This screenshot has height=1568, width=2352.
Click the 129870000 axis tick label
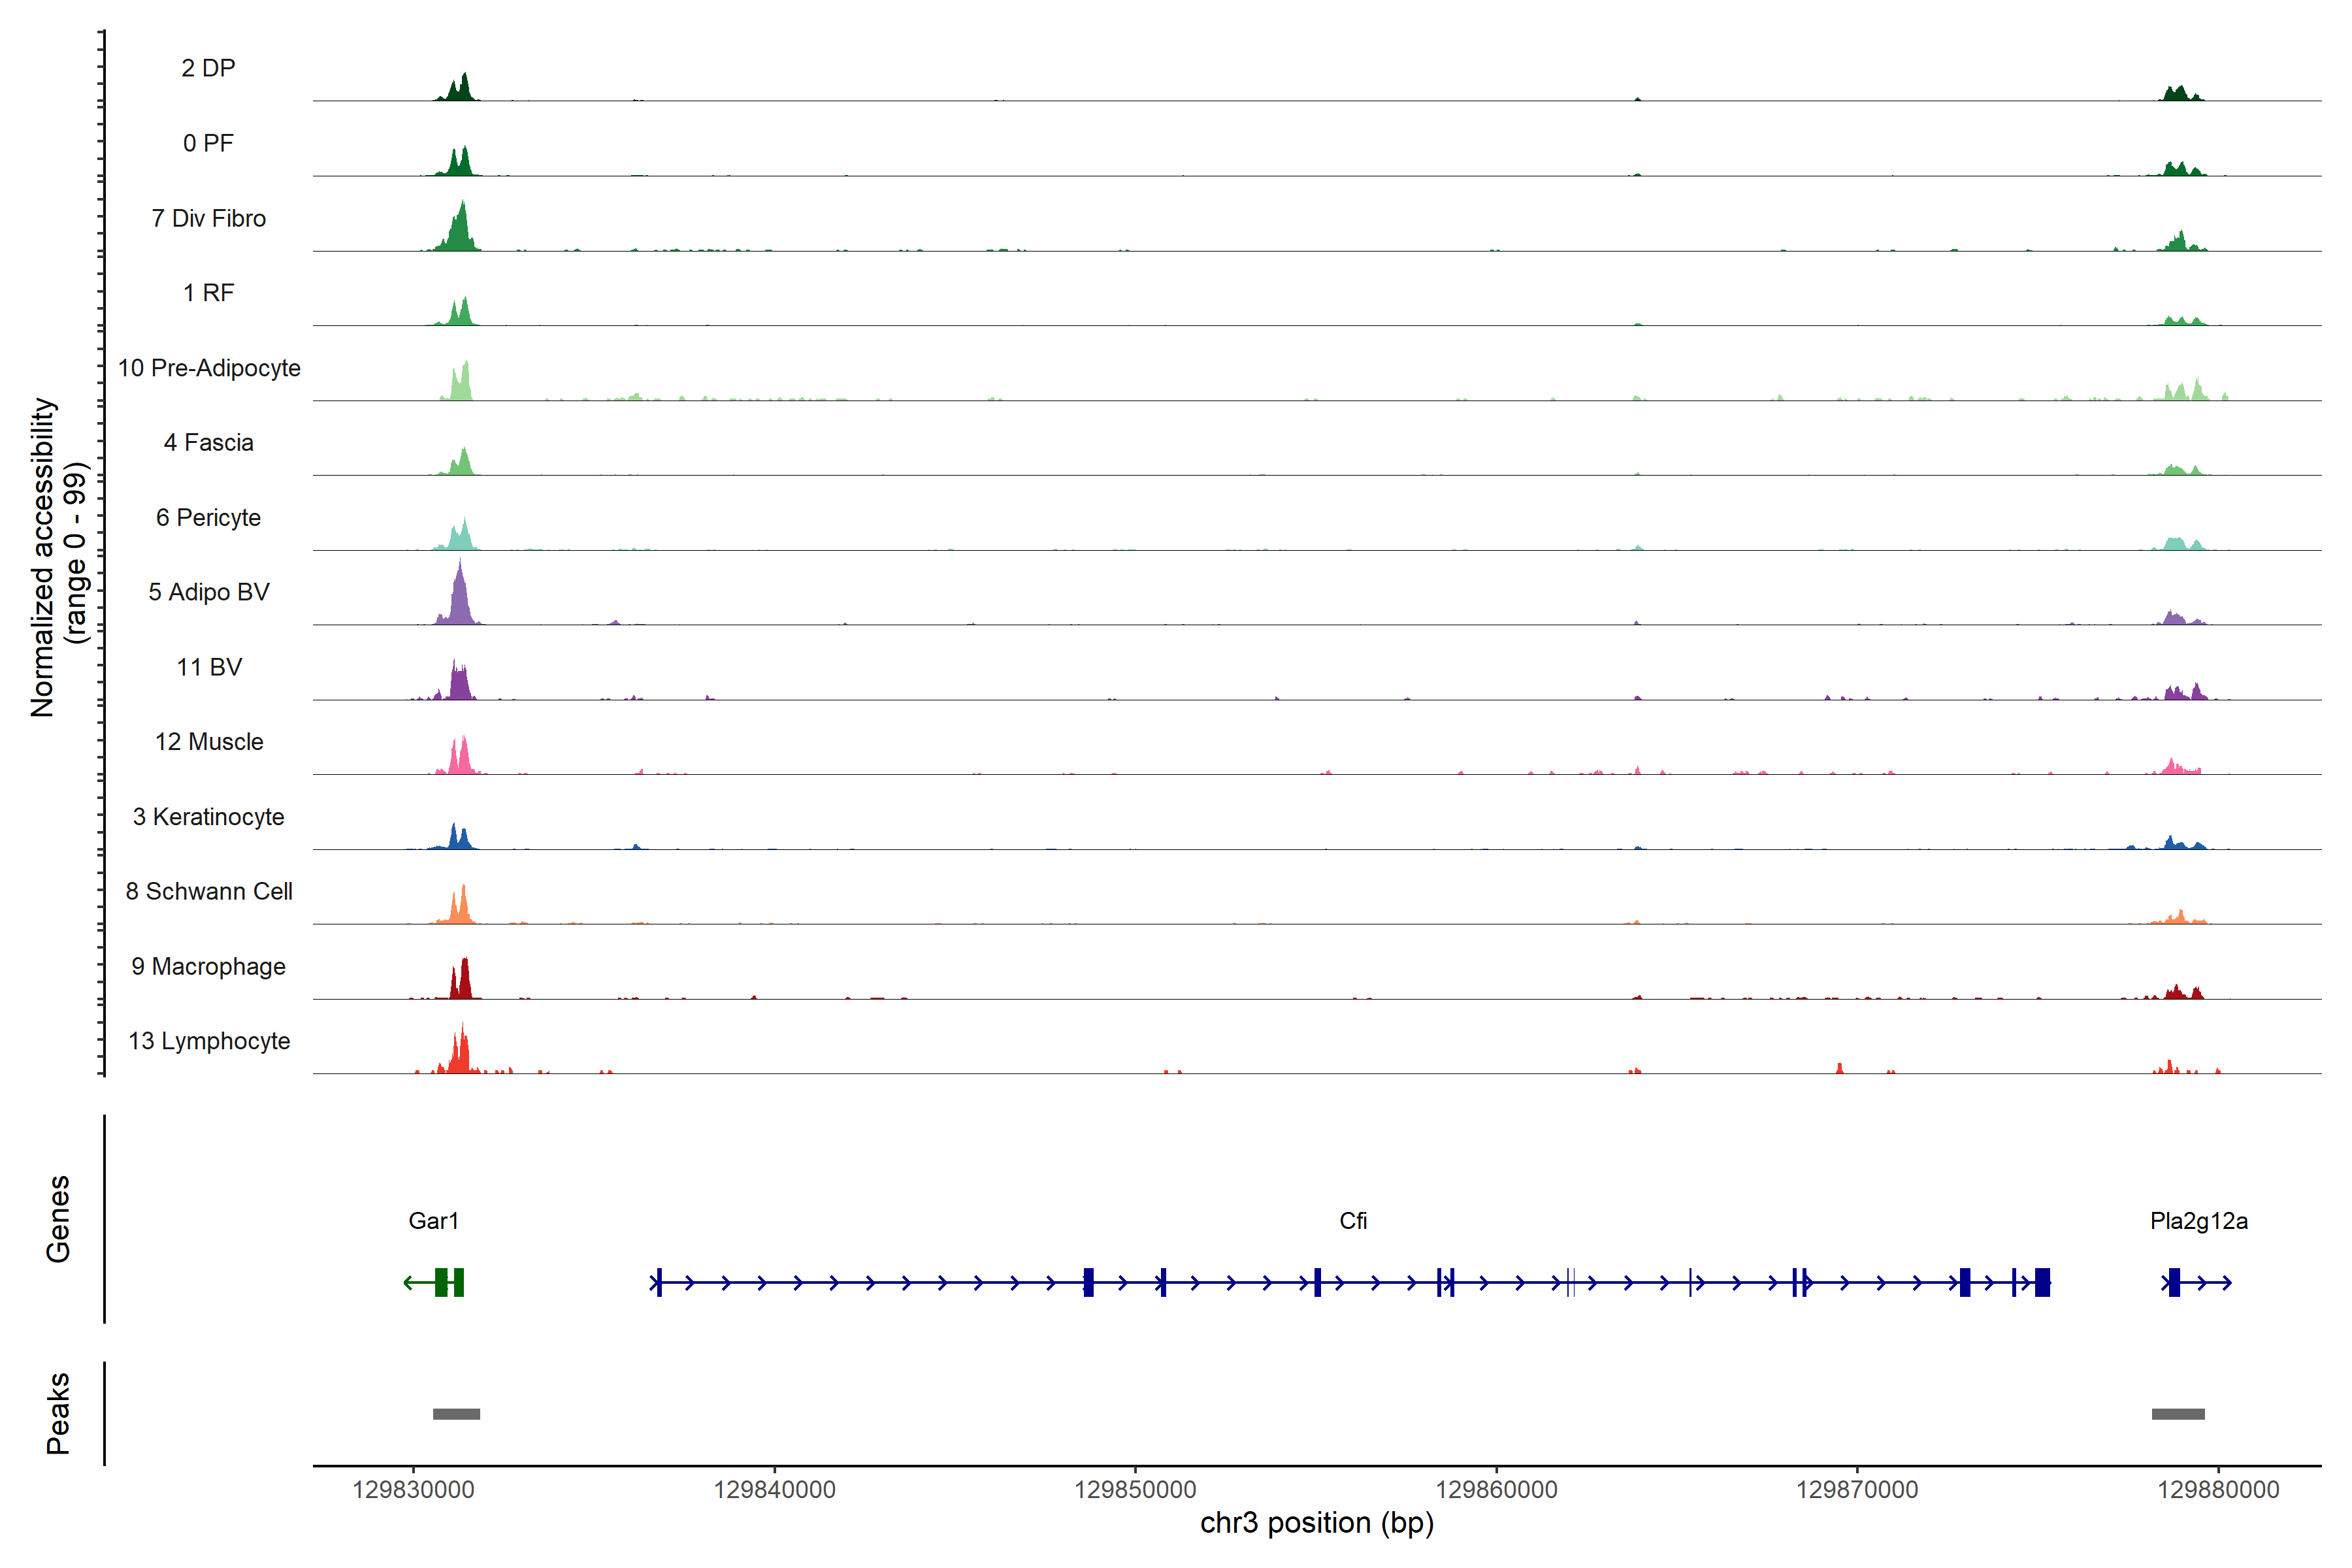click(1857, 1489)
